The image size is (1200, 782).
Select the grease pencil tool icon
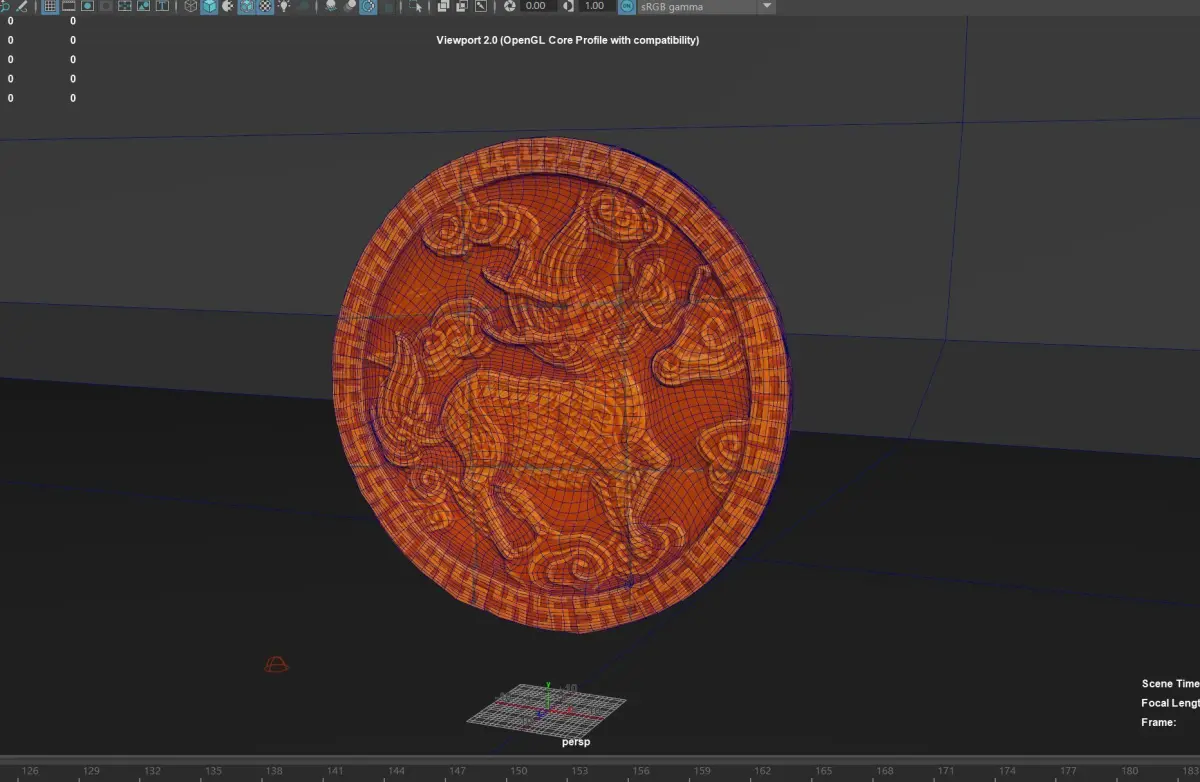(x=21, y=6)
